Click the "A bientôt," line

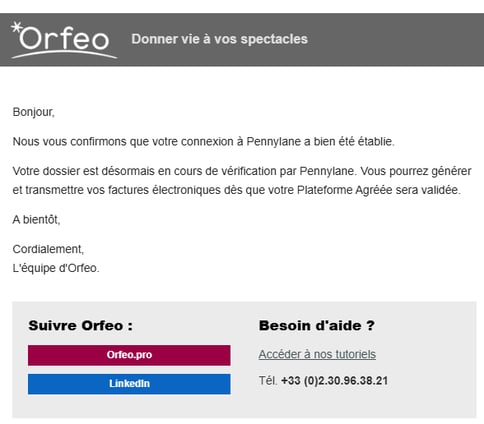click(36, 220)
